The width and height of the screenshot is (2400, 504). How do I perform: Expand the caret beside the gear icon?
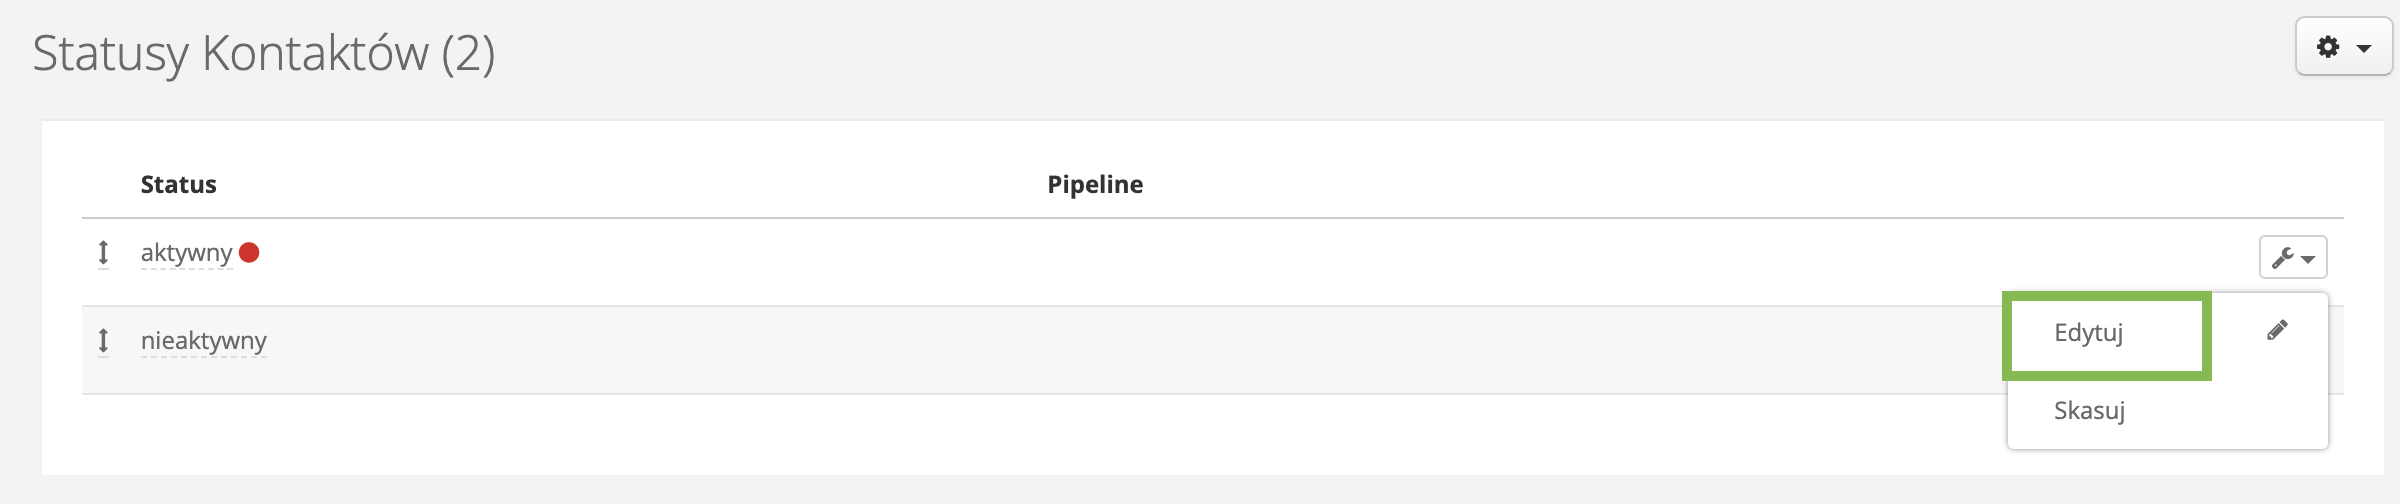(x=2364, y=48)
